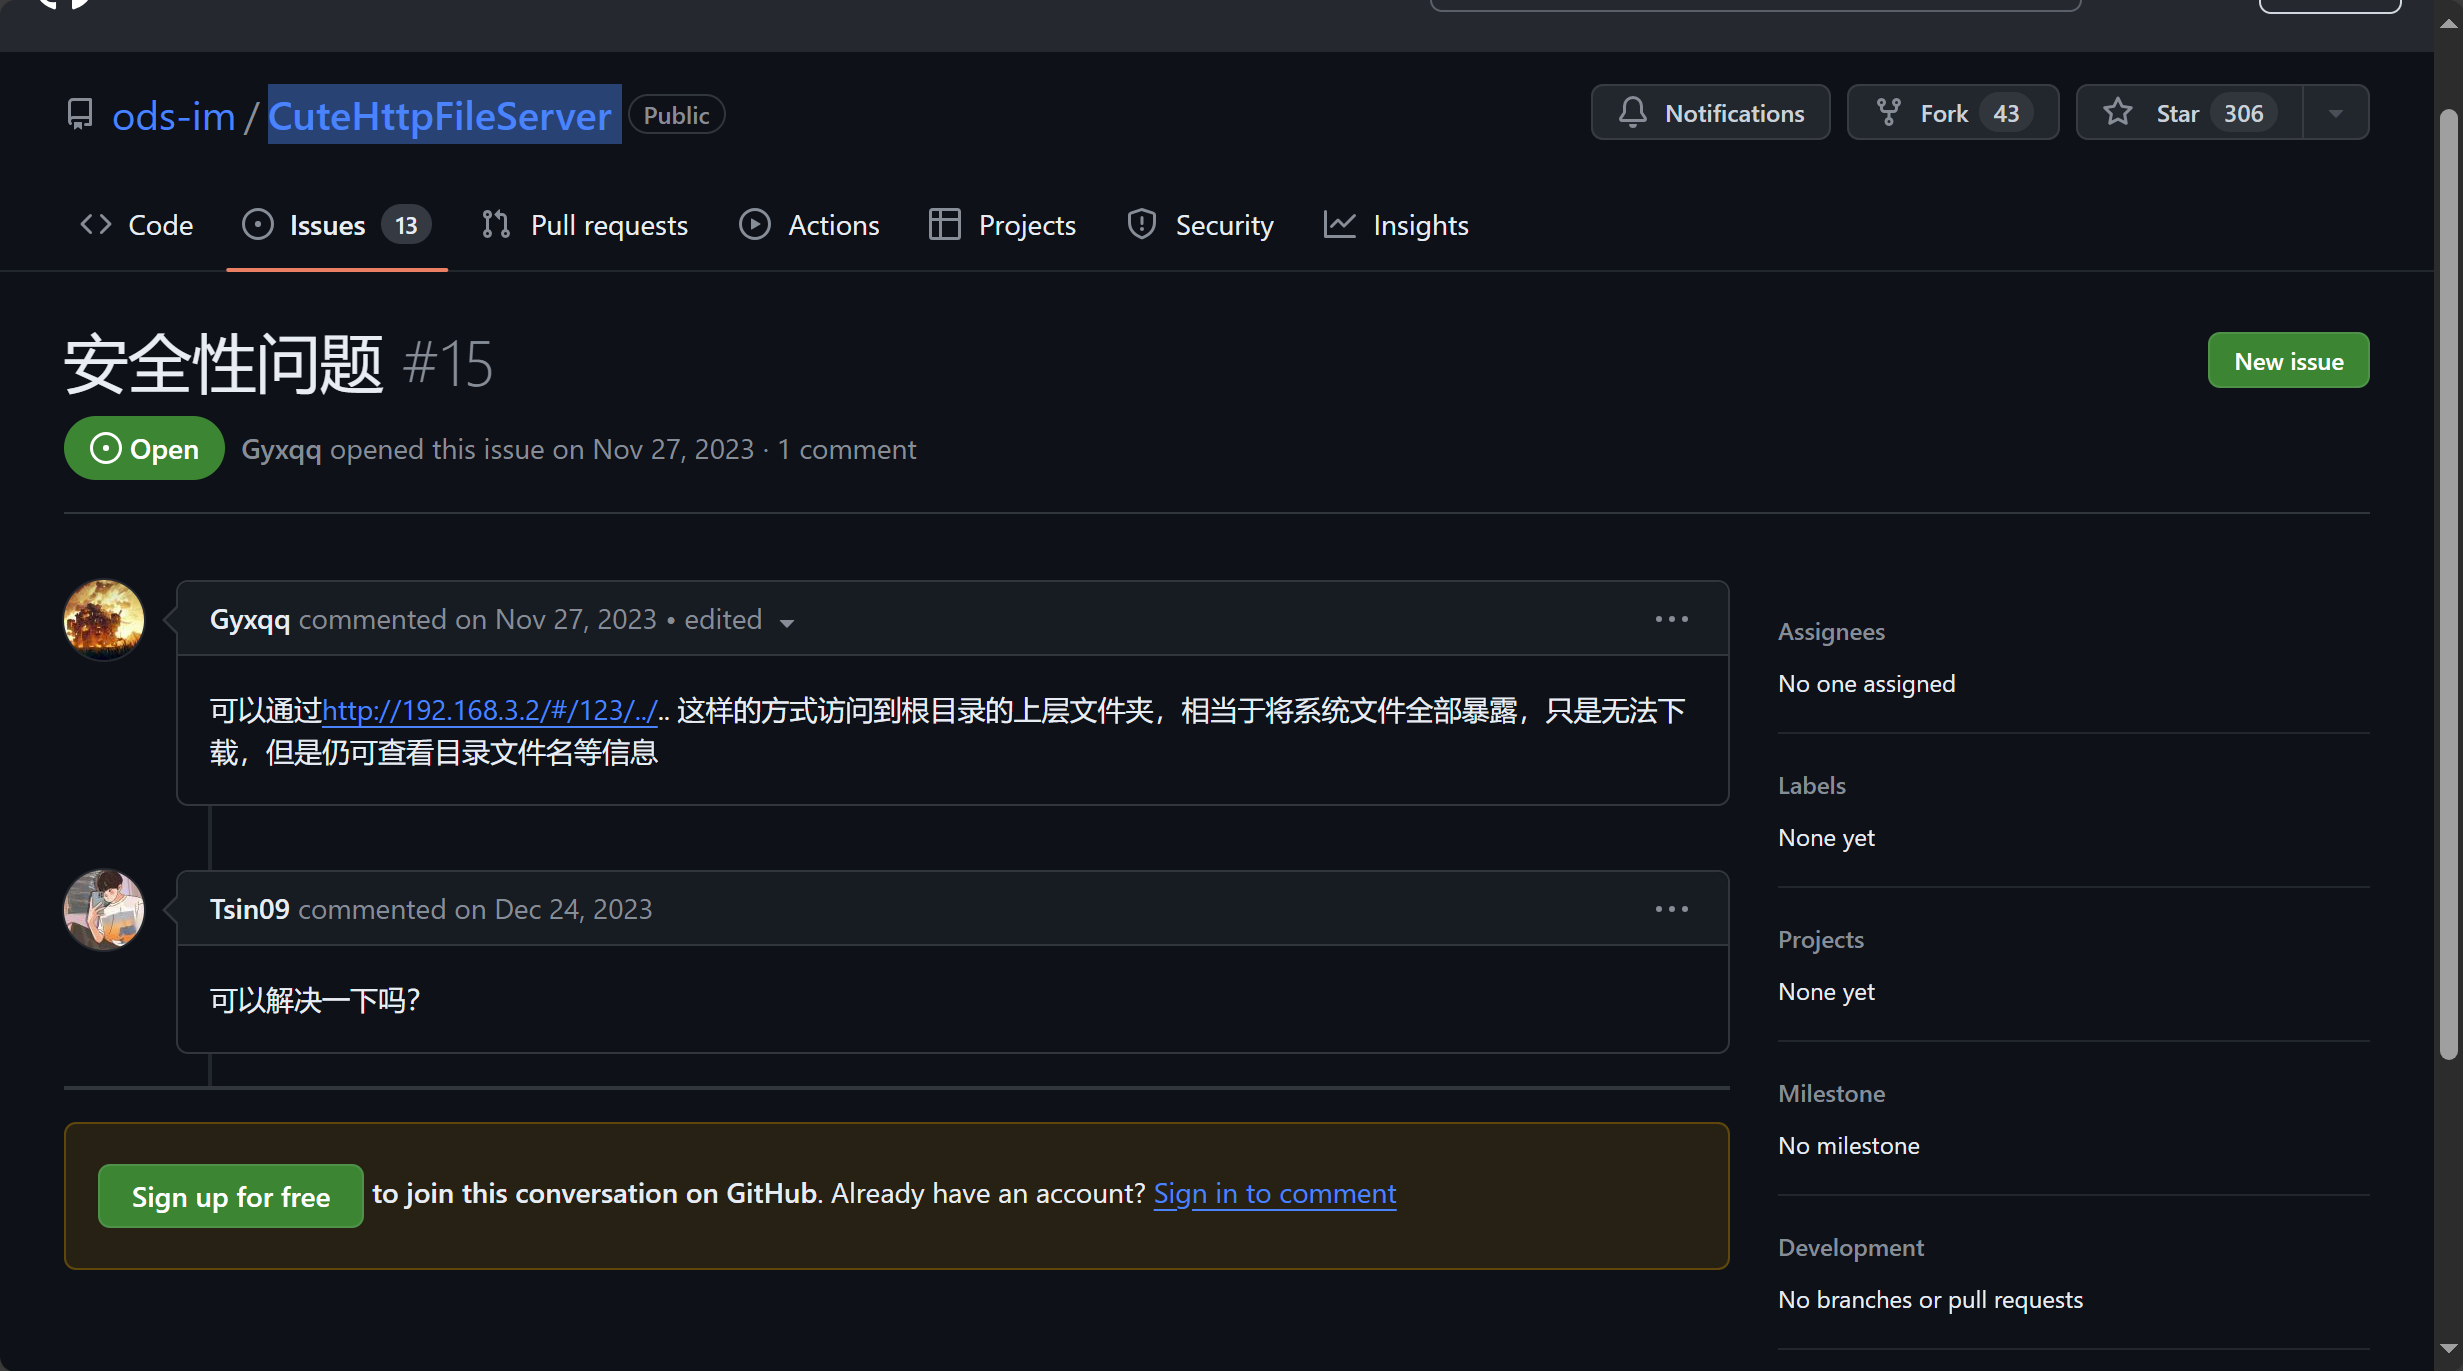Screen dimensions: 2463x1371
Task: Click the 1 comment text in header
Action: 846,449
